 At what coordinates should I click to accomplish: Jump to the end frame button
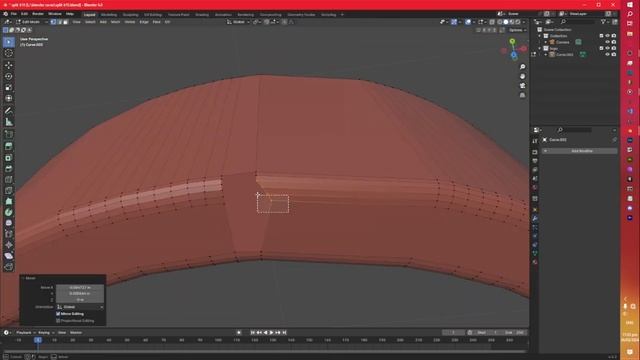(x=284, y=333)
